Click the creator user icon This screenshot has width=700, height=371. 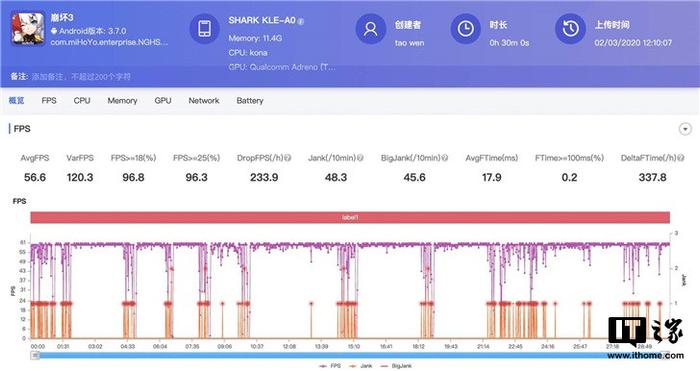(x=370, y=29)
